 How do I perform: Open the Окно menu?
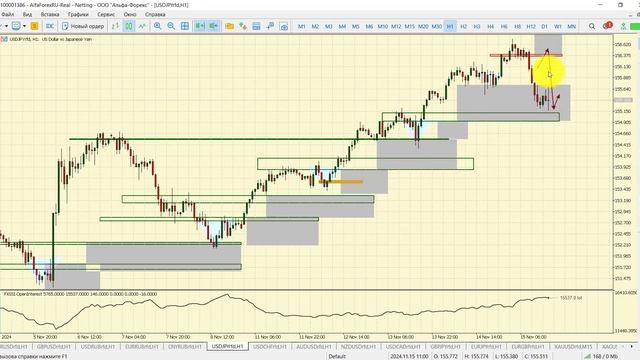[130, 14]
